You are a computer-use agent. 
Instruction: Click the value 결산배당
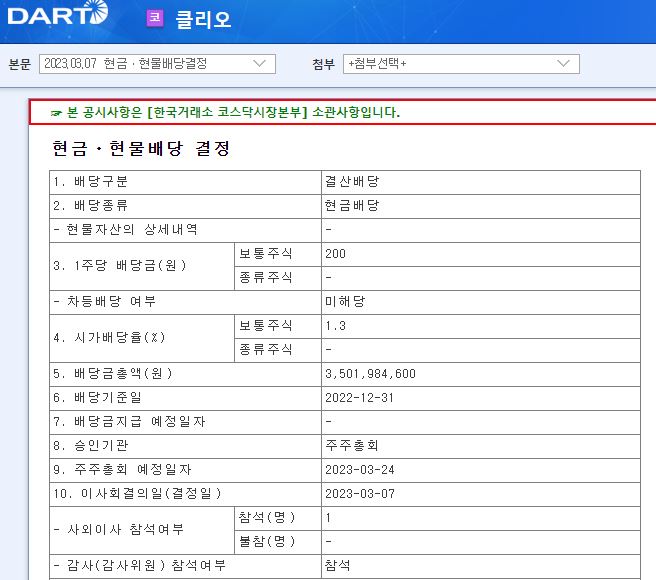click(x=352, y=182)
